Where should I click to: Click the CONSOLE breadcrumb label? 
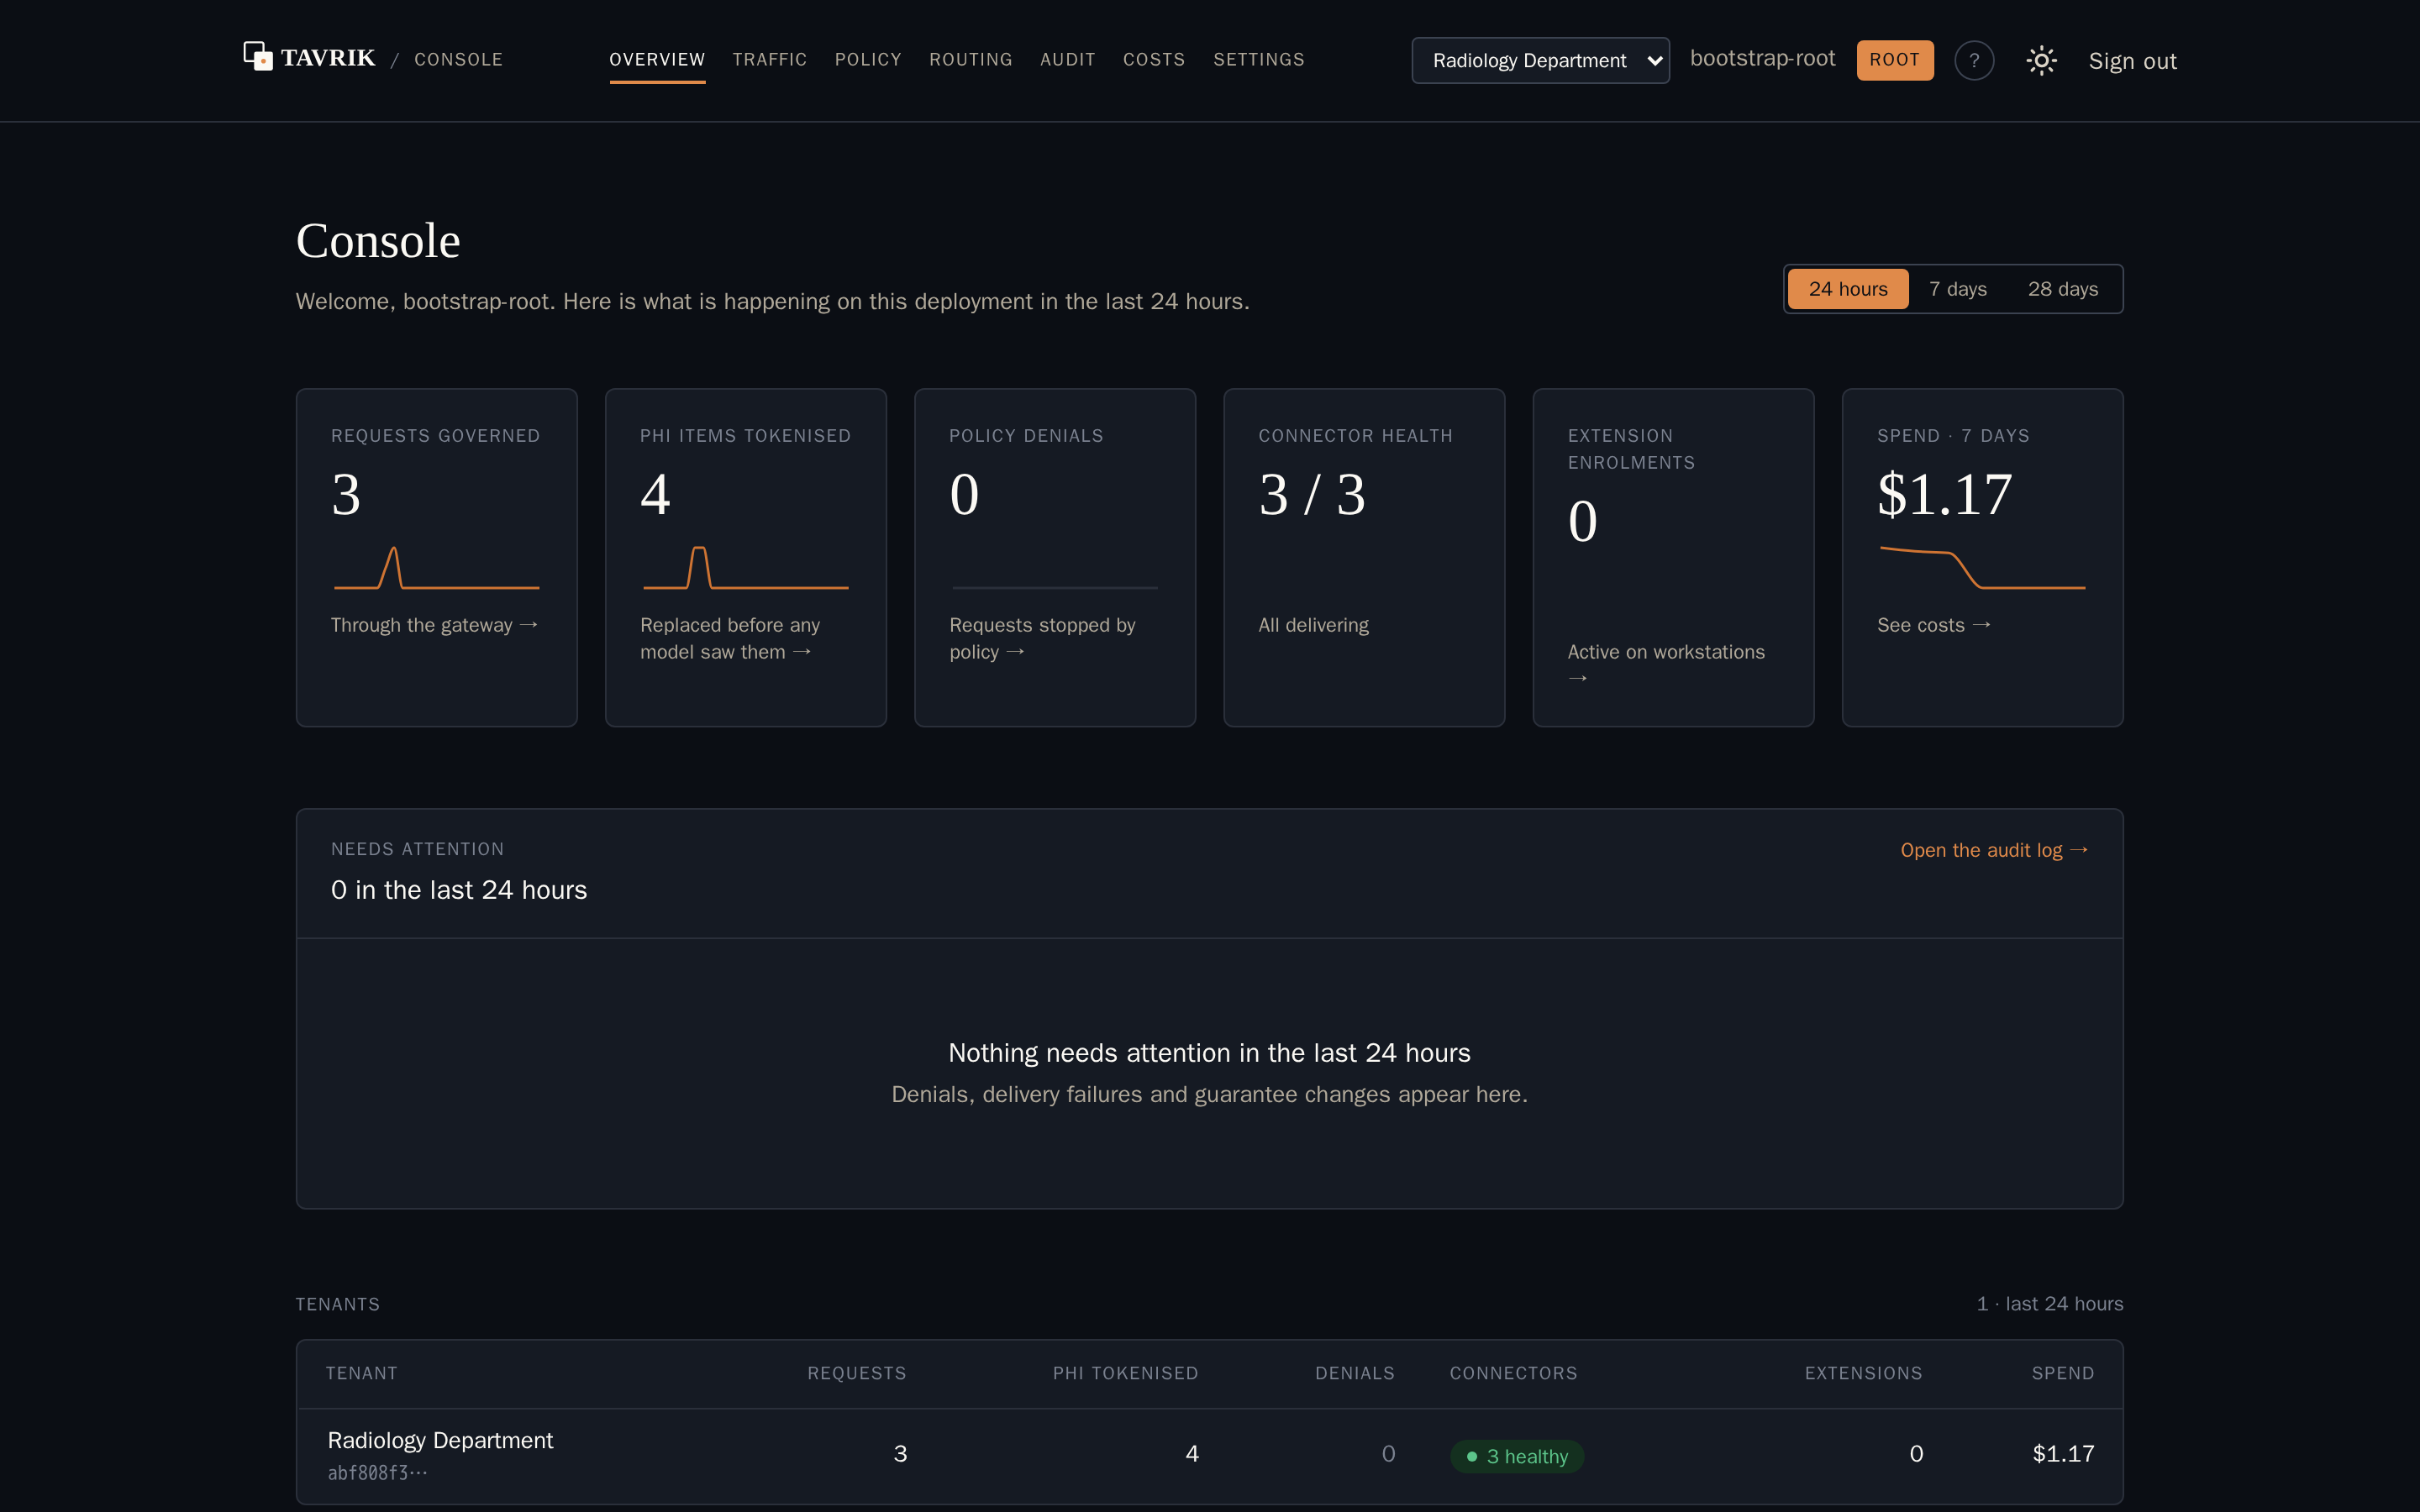[458, 60]
